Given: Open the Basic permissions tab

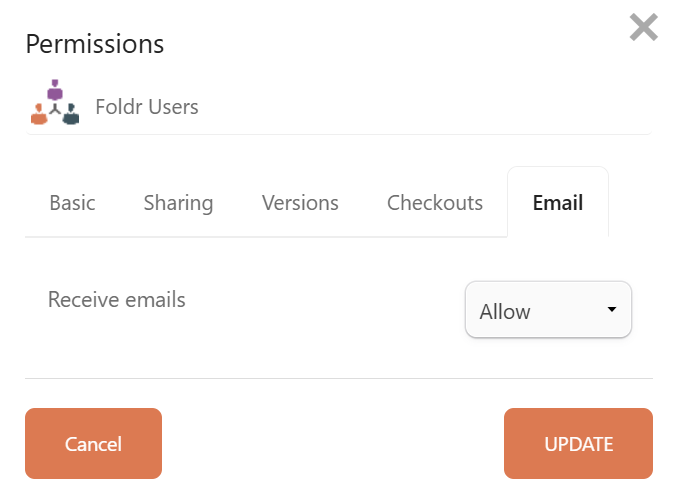Looking at the screenshot, I should 72,203.
